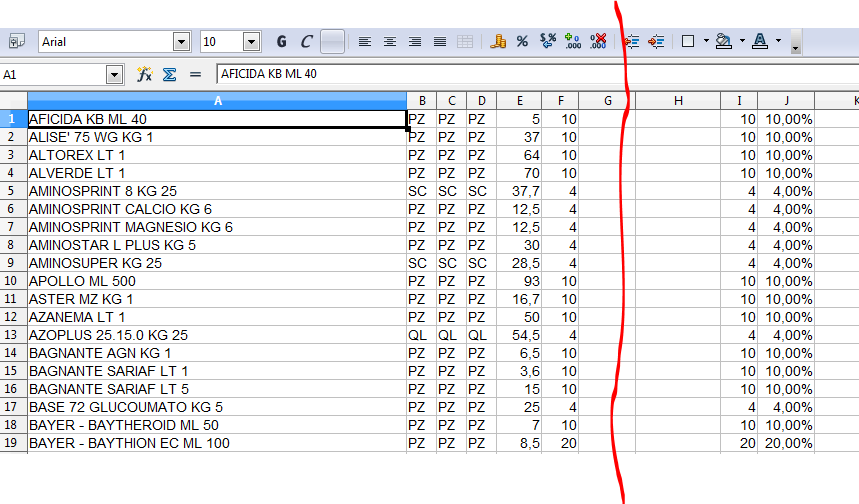Screen dimensions: 859x504
Task: Select value 70 in ALVERDE row
Action: (519, 173)
